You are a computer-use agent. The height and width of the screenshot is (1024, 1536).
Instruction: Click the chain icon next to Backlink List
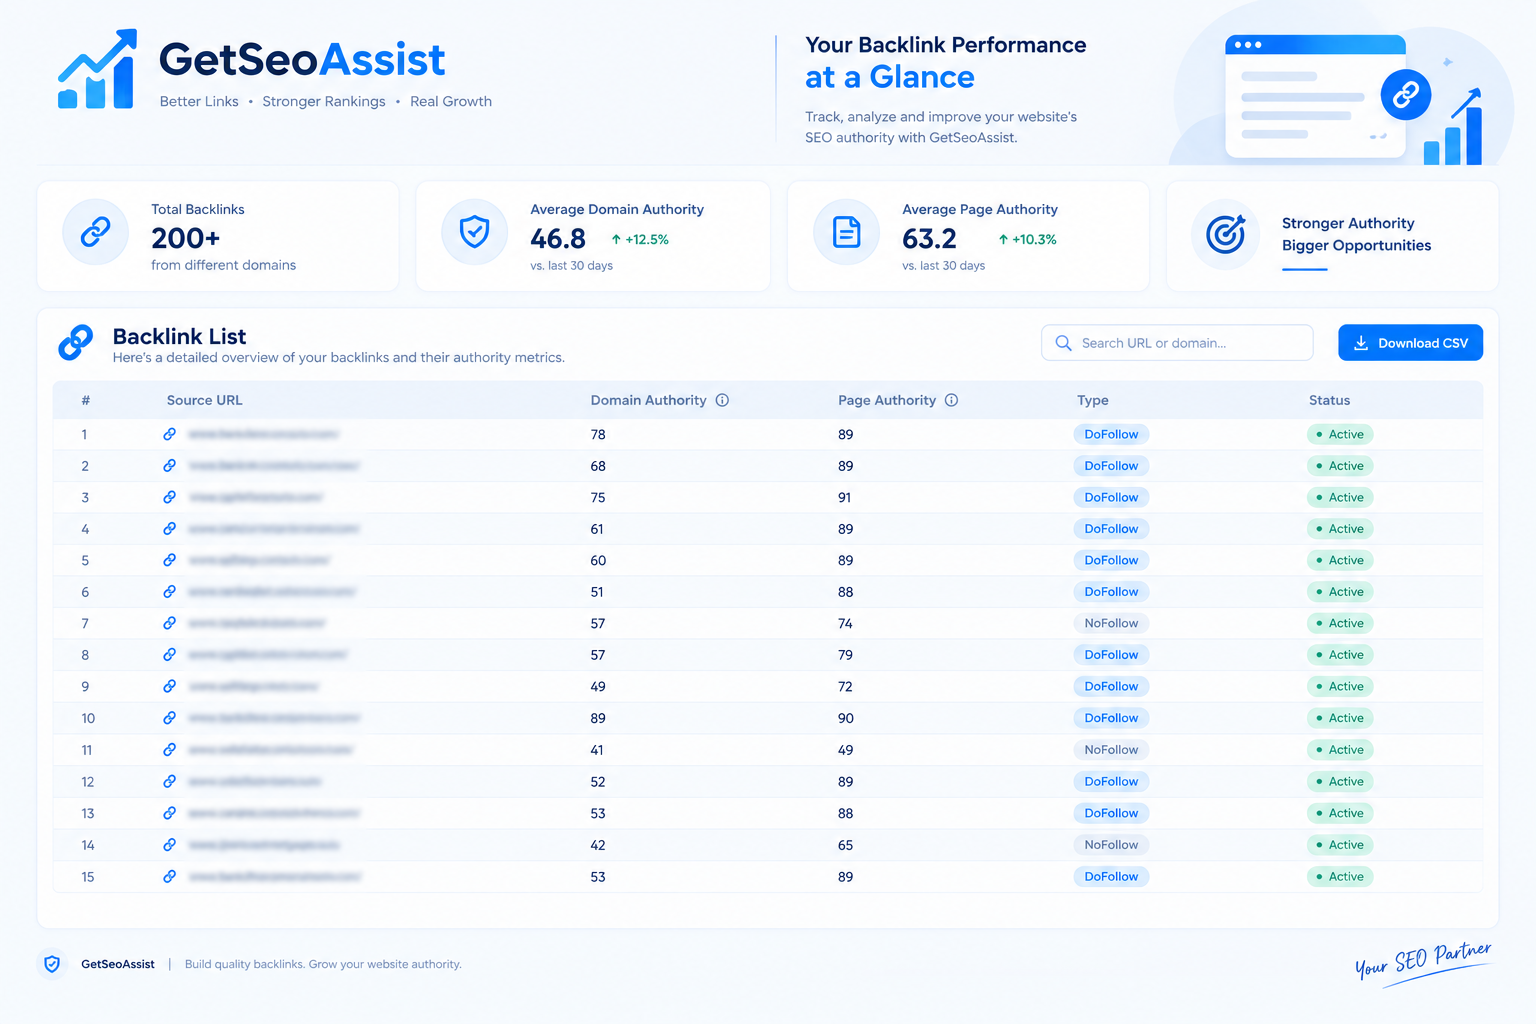76,342
